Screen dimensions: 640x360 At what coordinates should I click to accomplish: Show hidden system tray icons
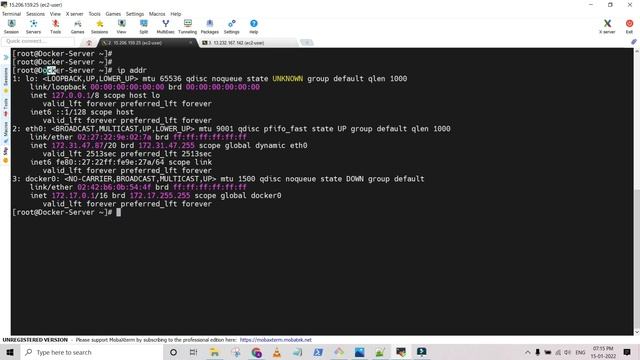coord(527,352)
